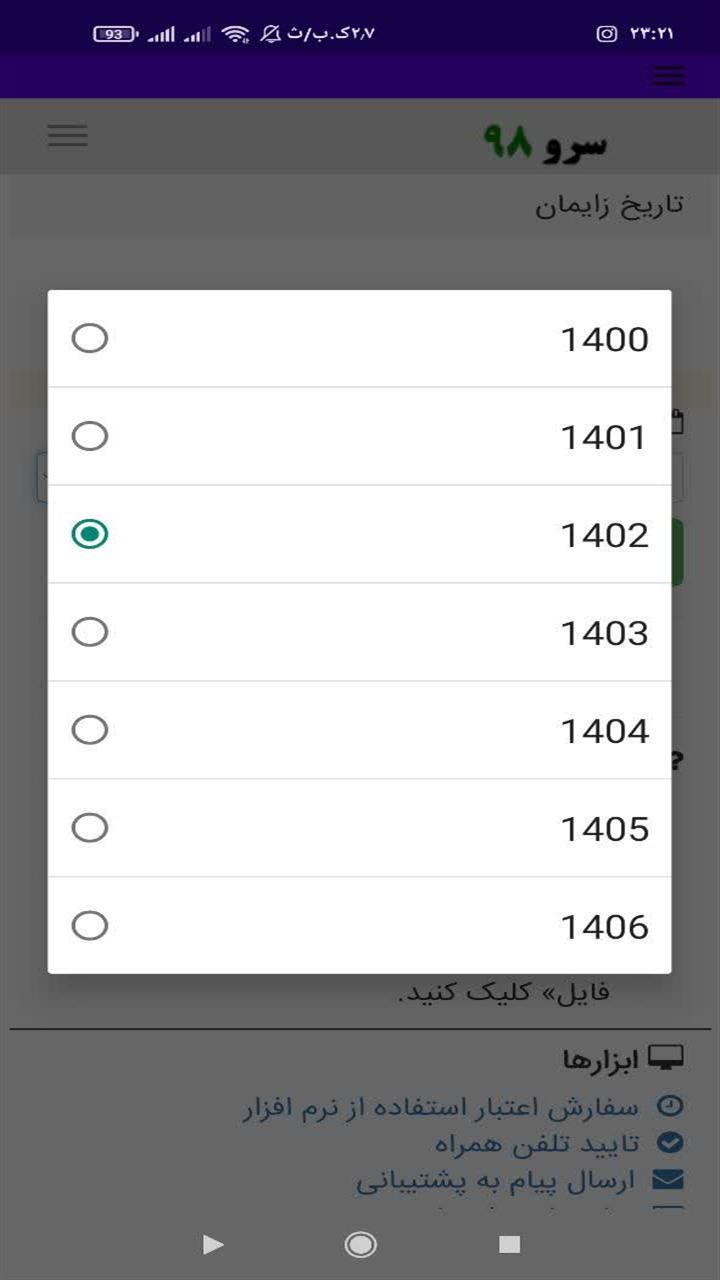Viewport: 720px width, 1280px height.
Task: Tap the Android back triangle button
Action: (x=212, y=1244)
